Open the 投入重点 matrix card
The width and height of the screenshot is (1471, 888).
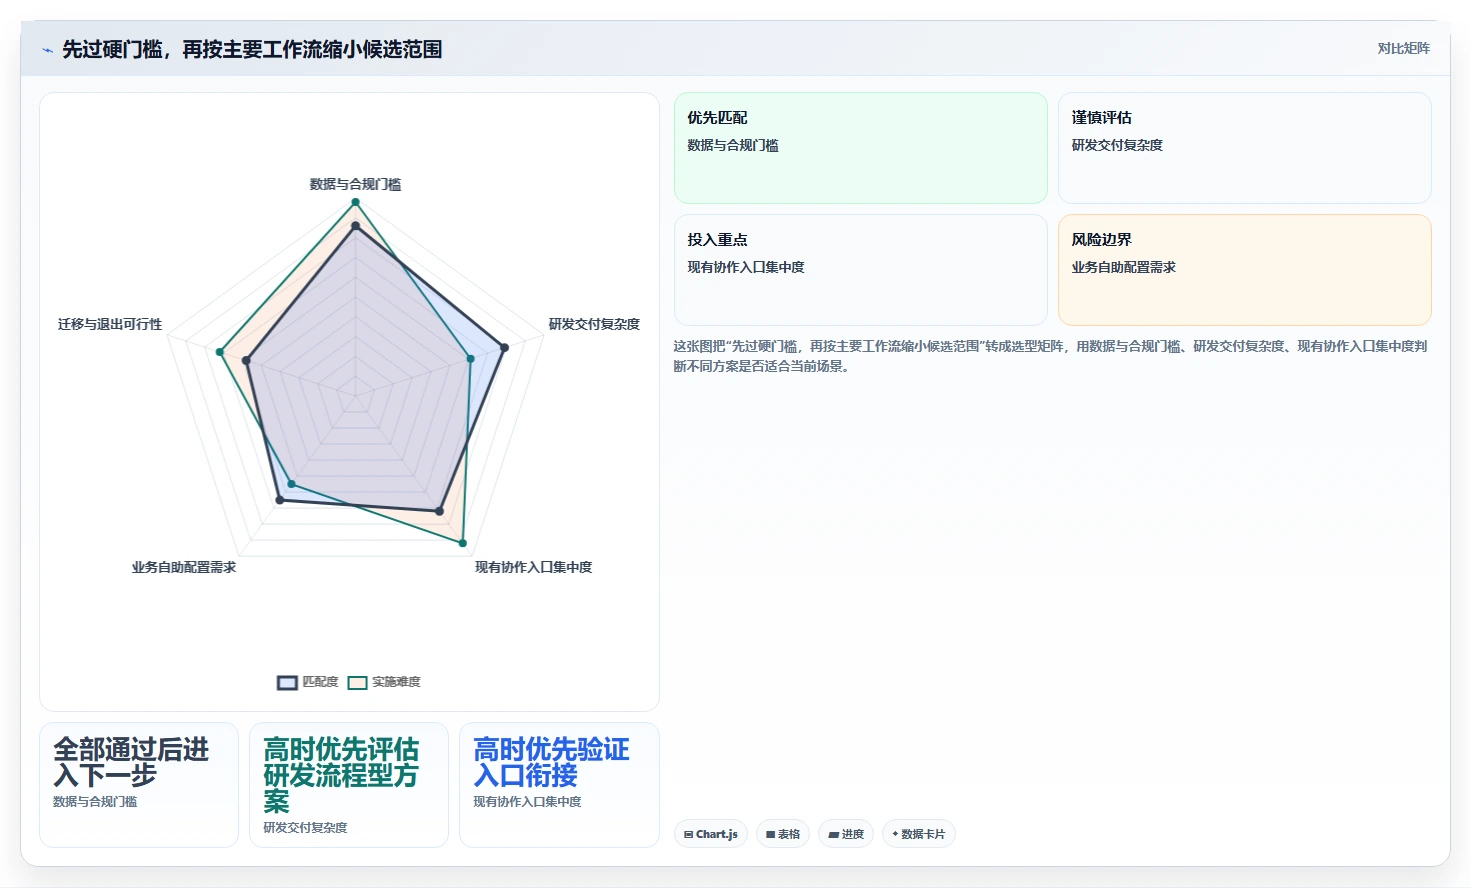(861, 270)
